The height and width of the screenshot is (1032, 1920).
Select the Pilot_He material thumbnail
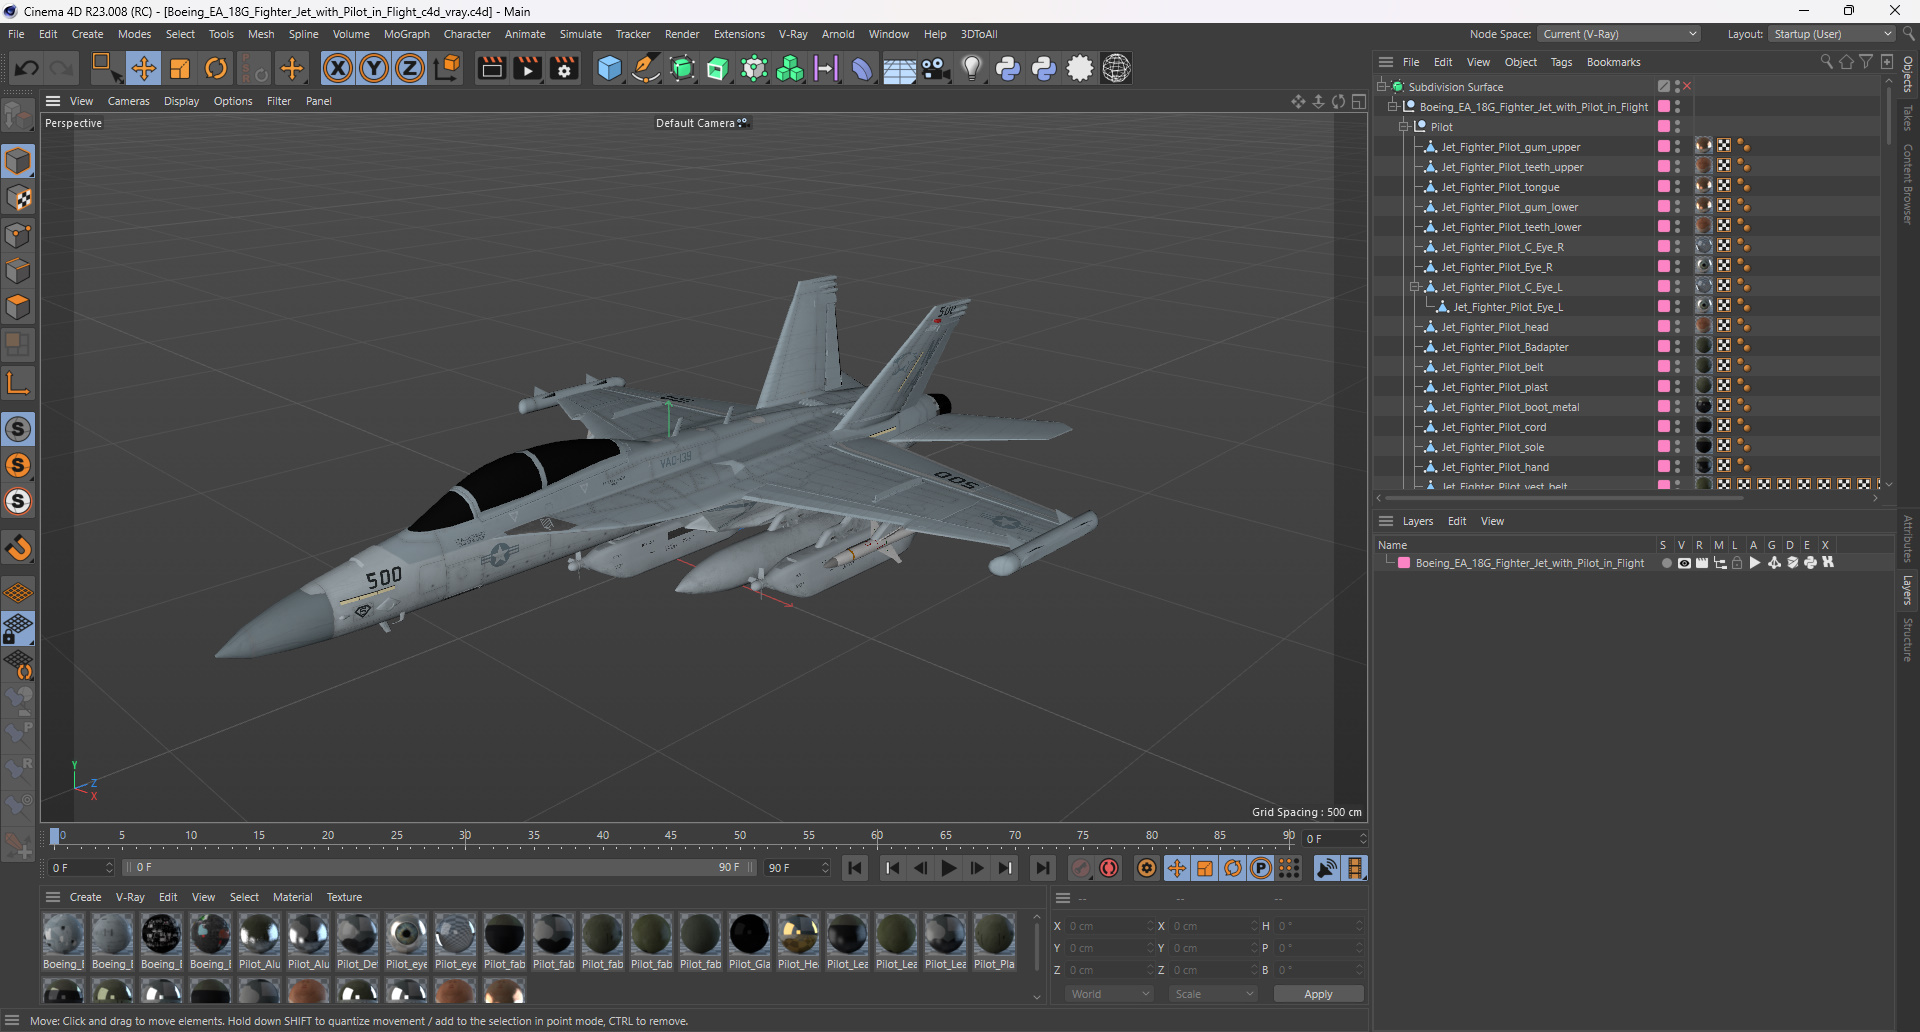tap(798, 941)
